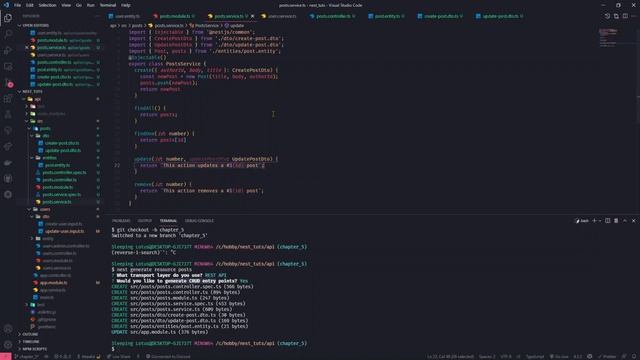
Task: Open the Run menu
Action: click(91, 5)
